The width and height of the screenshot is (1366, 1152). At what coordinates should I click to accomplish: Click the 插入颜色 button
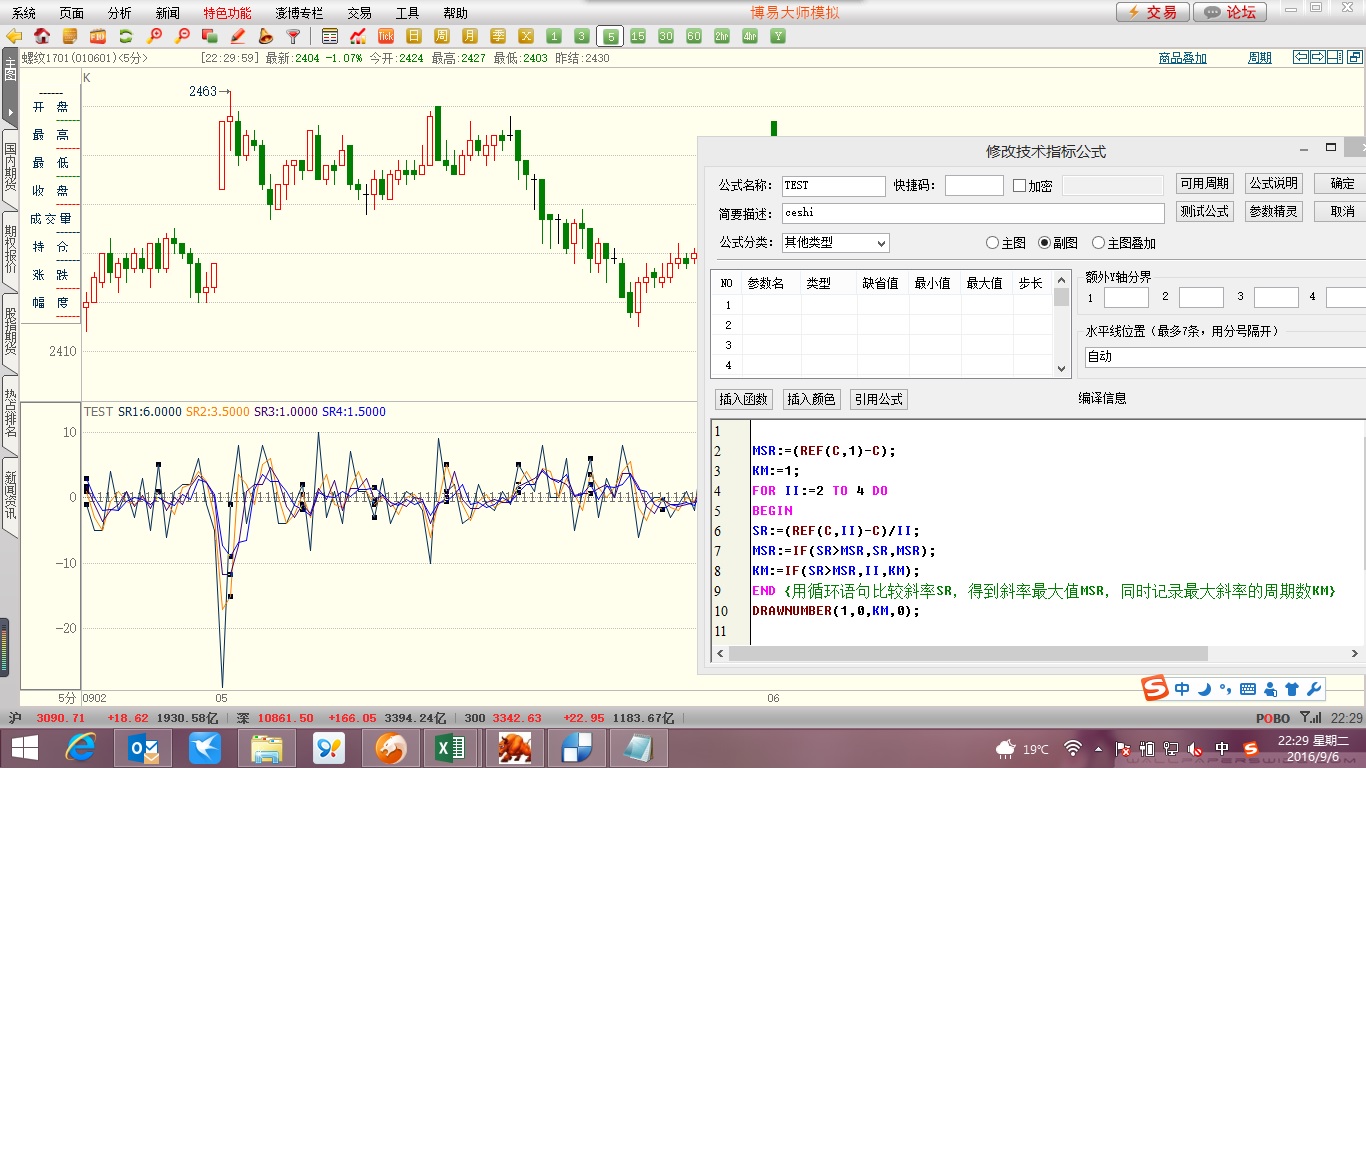pyautogui.click(x=810, y=400)
